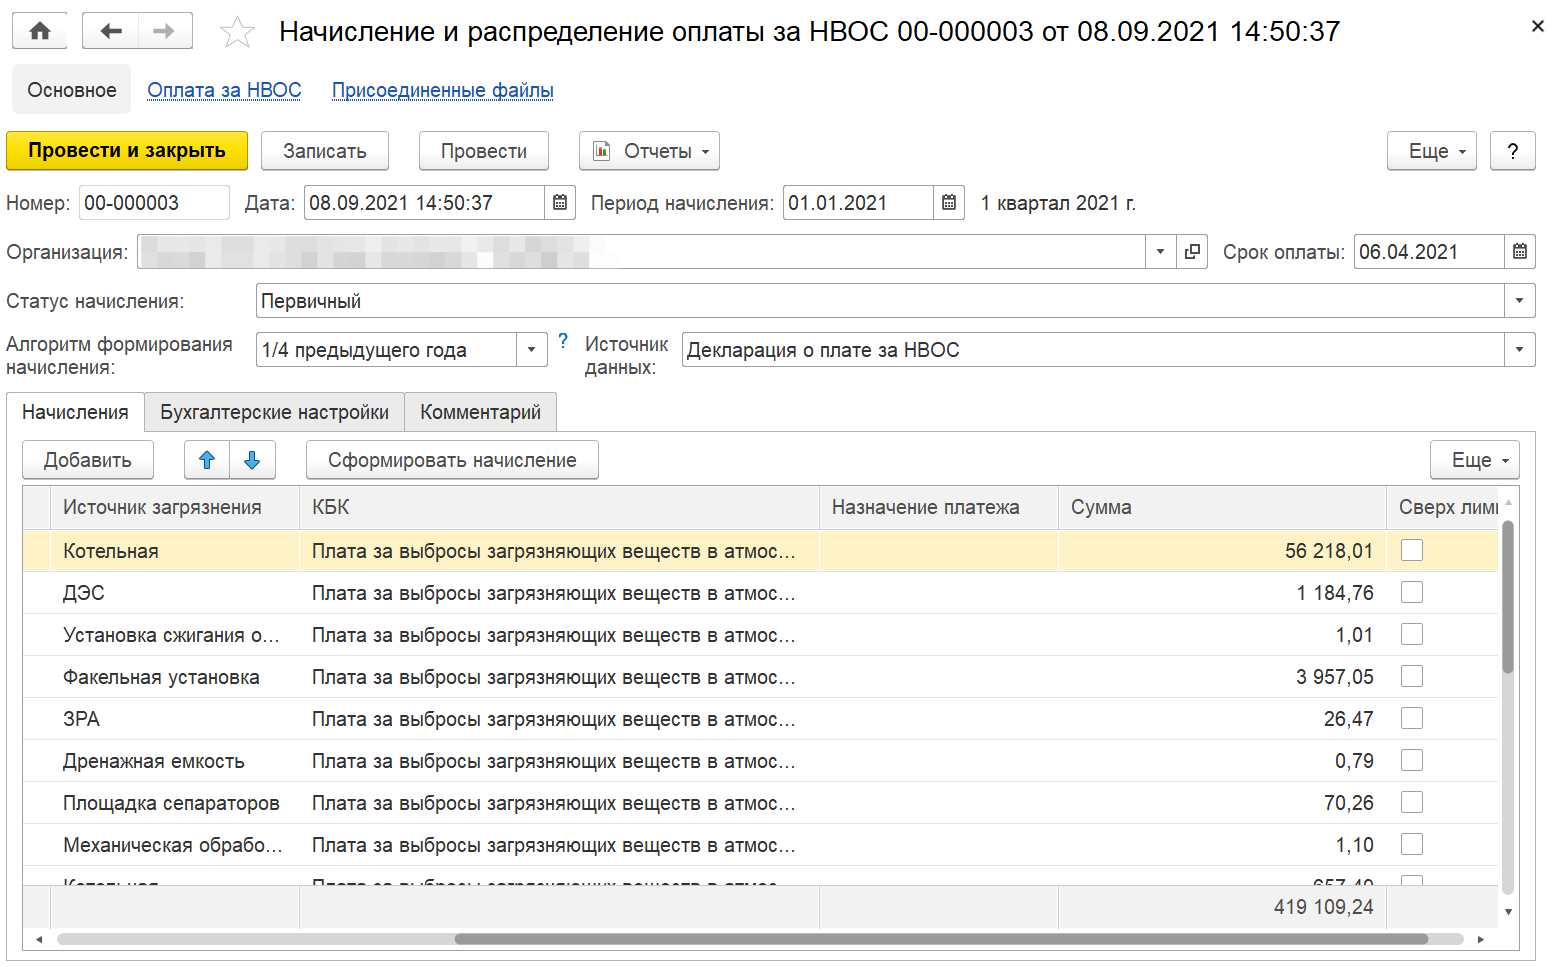Viewport: 1556px width, 967px height.
Task: Click Сформировать начисление button
Action: point(452,460)
